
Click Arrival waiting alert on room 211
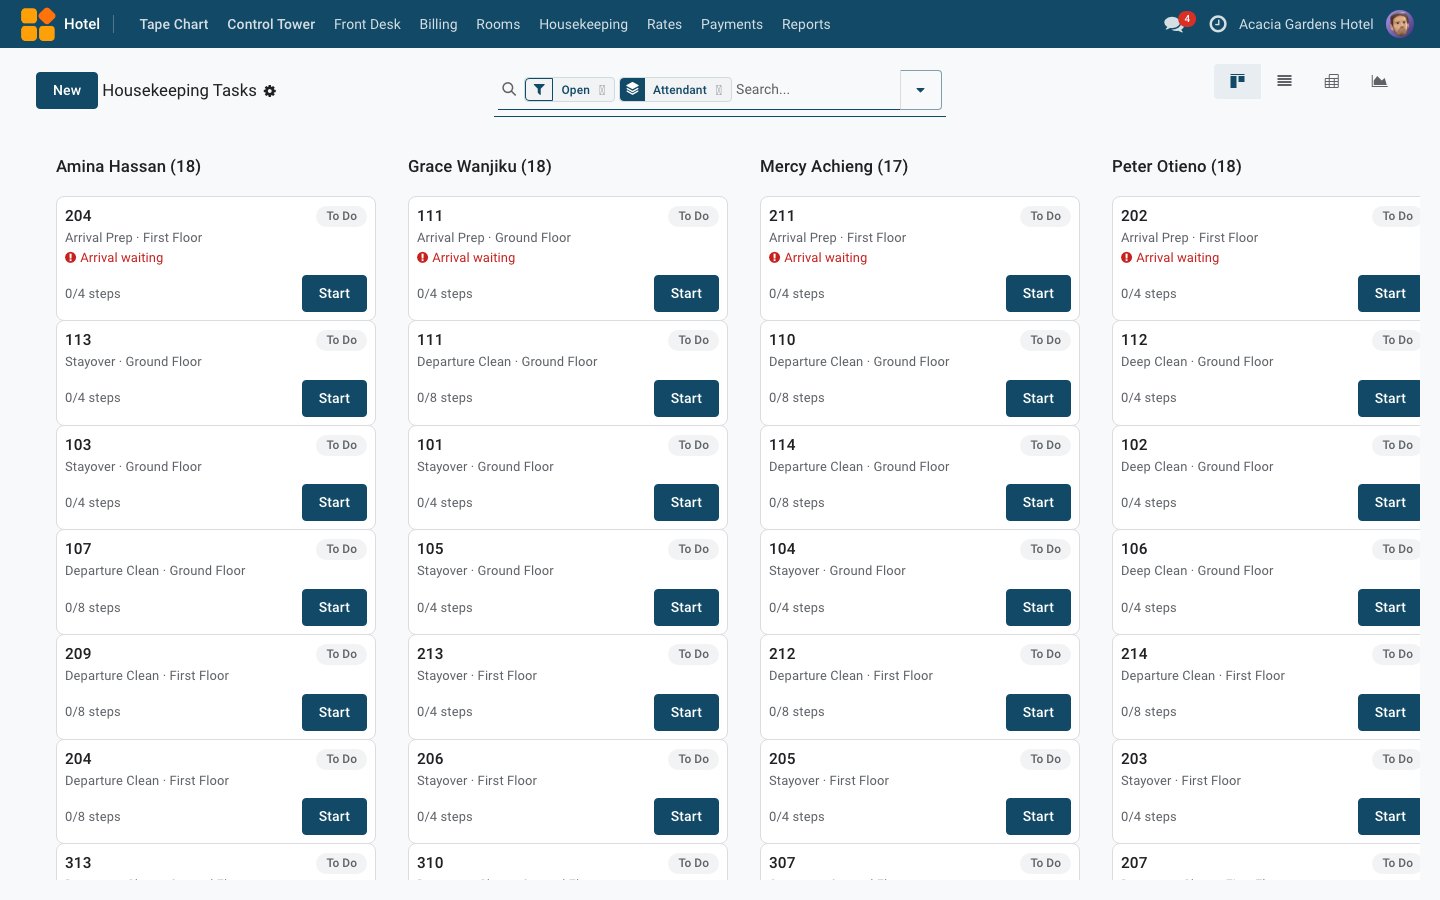[818, 258]
